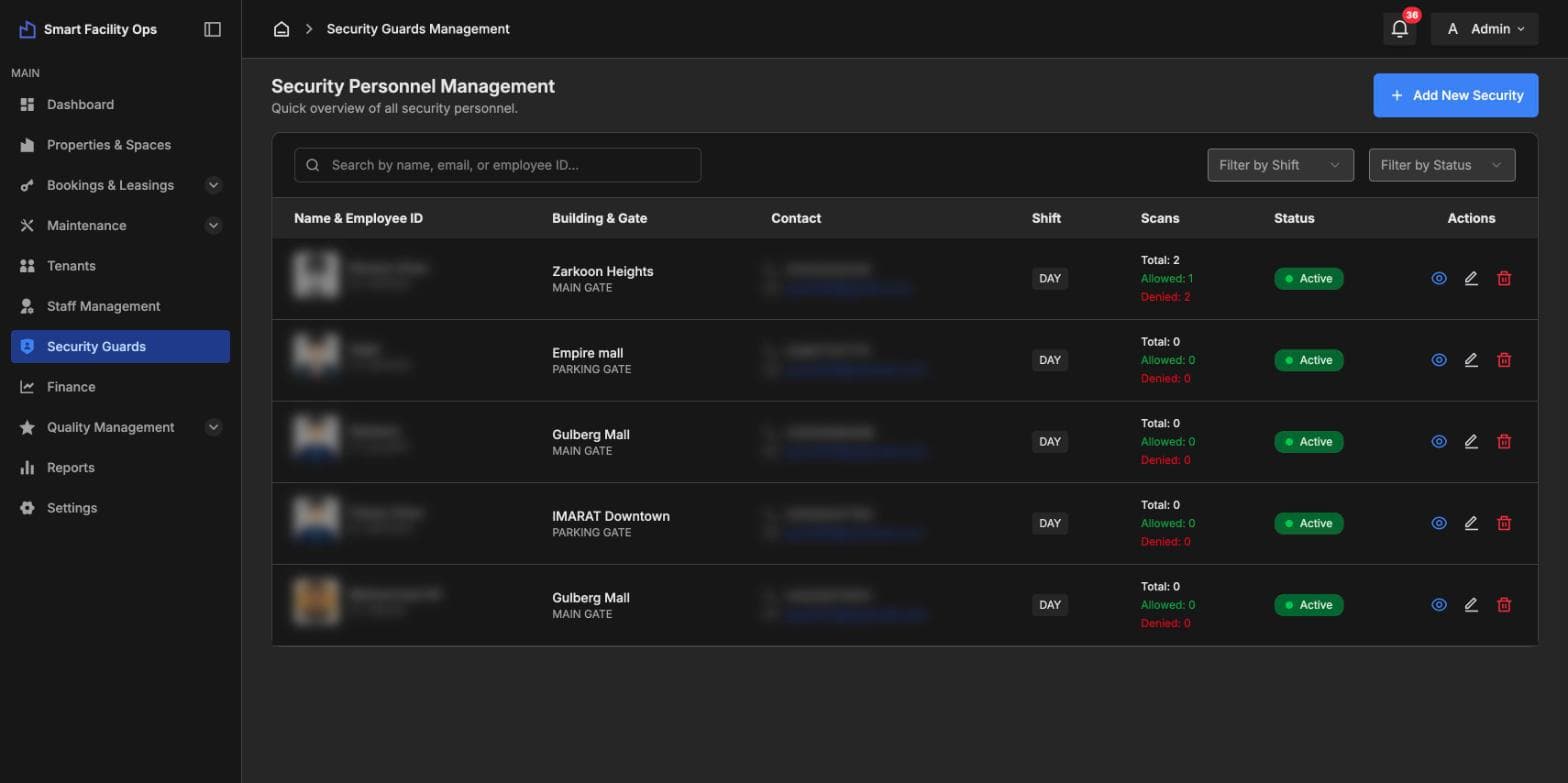
Task: Open Staff Management page
Action: (x=120, y=306)
